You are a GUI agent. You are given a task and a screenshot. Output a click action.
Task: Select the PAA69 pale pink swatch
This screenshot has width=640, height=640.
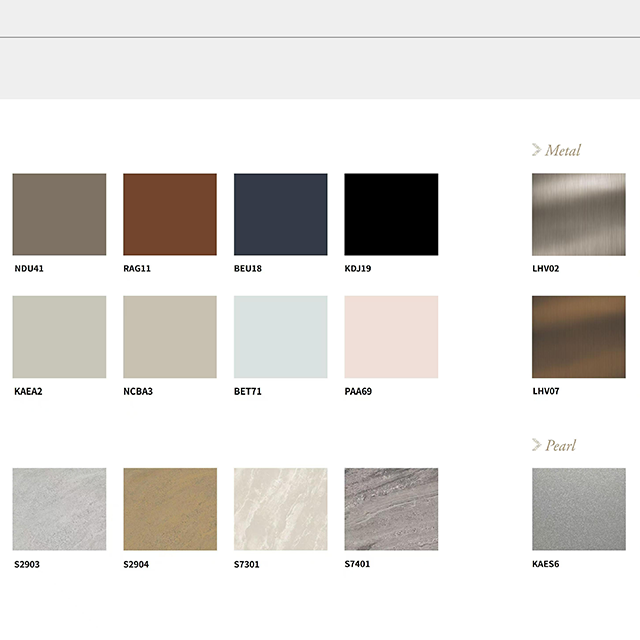coord(391,337)
